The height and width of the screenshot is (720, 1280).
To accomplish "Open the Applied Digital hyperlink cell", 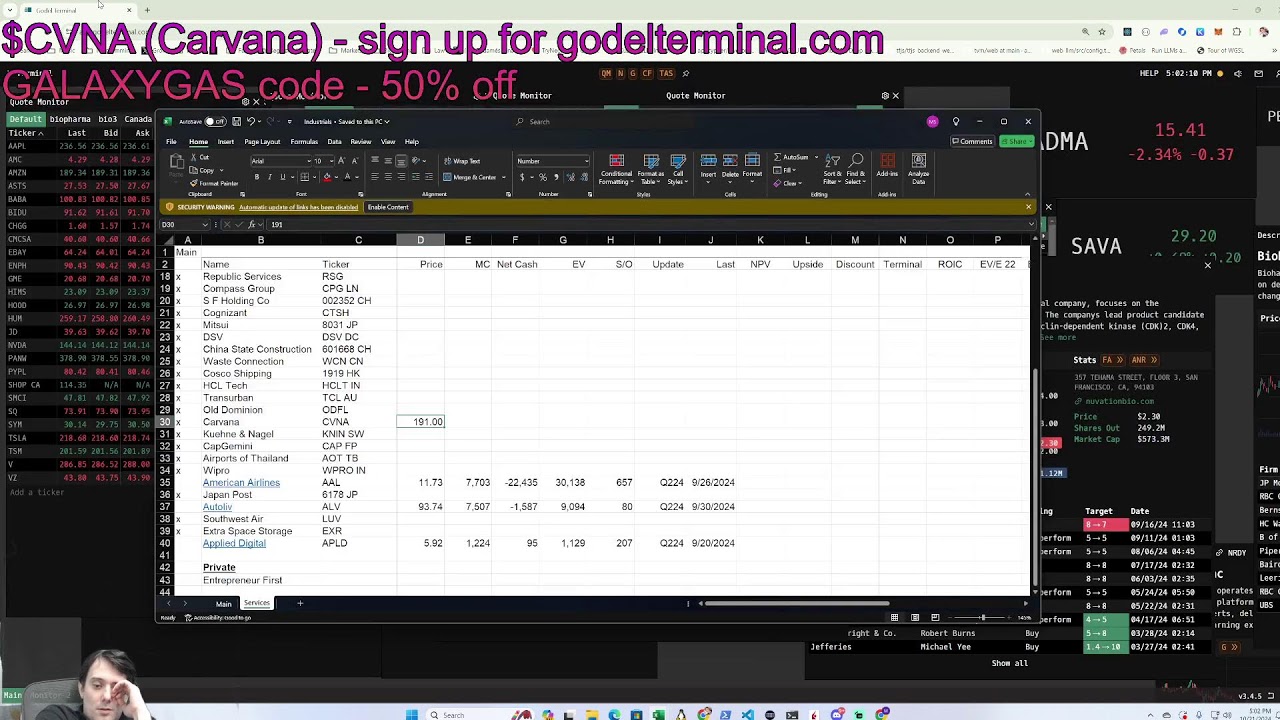I will tap(234, 543).
